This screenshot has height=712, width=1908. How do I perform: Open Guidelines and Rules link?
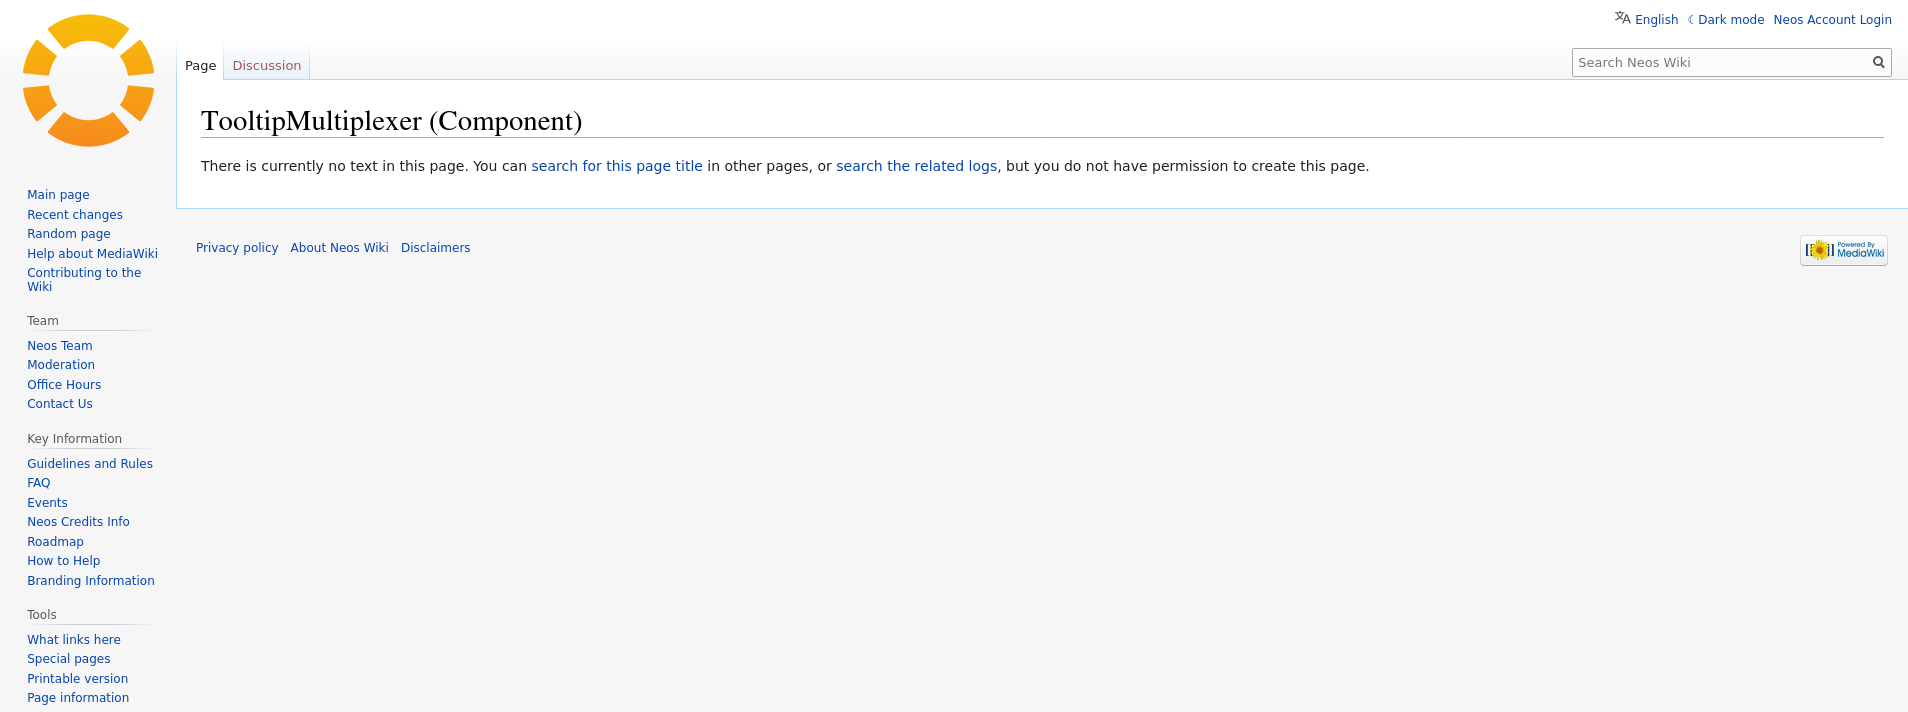pyautogui.click(x=90, y=464)
